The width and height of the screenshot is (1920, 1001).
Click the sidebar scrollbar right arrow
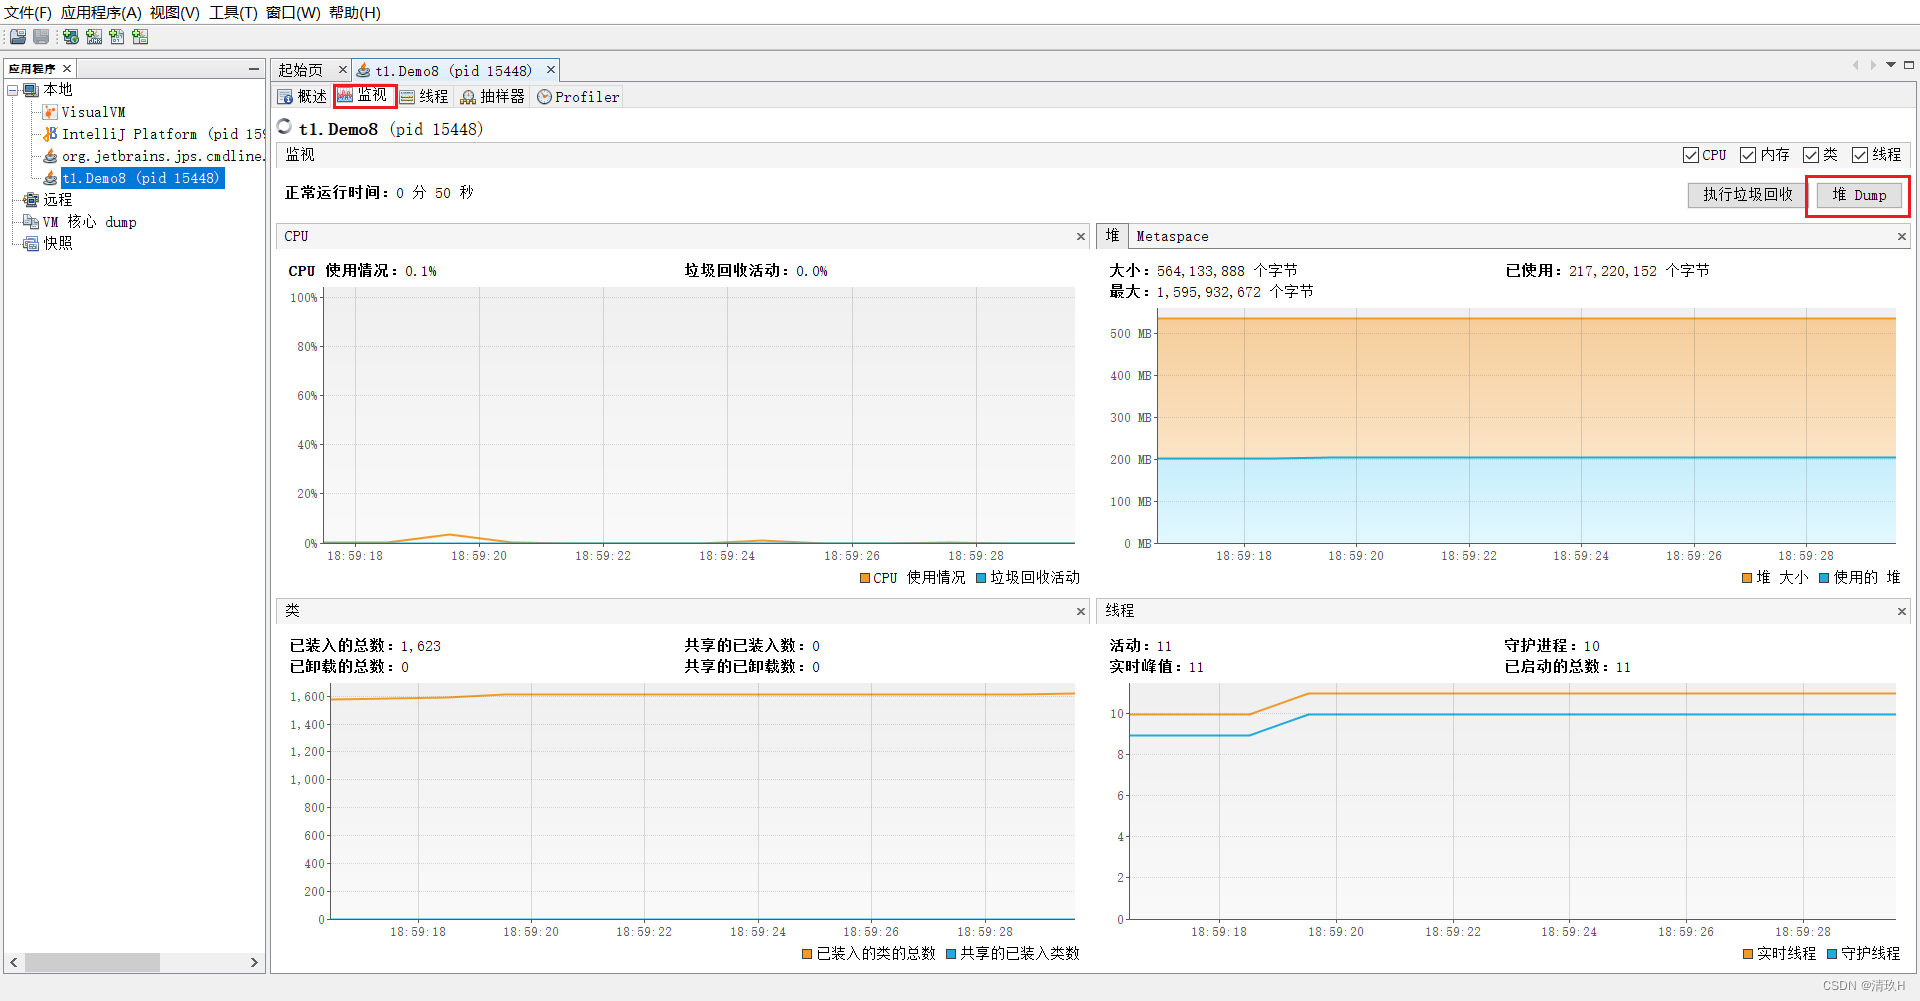pyautogui.click(x=254, y=962)
